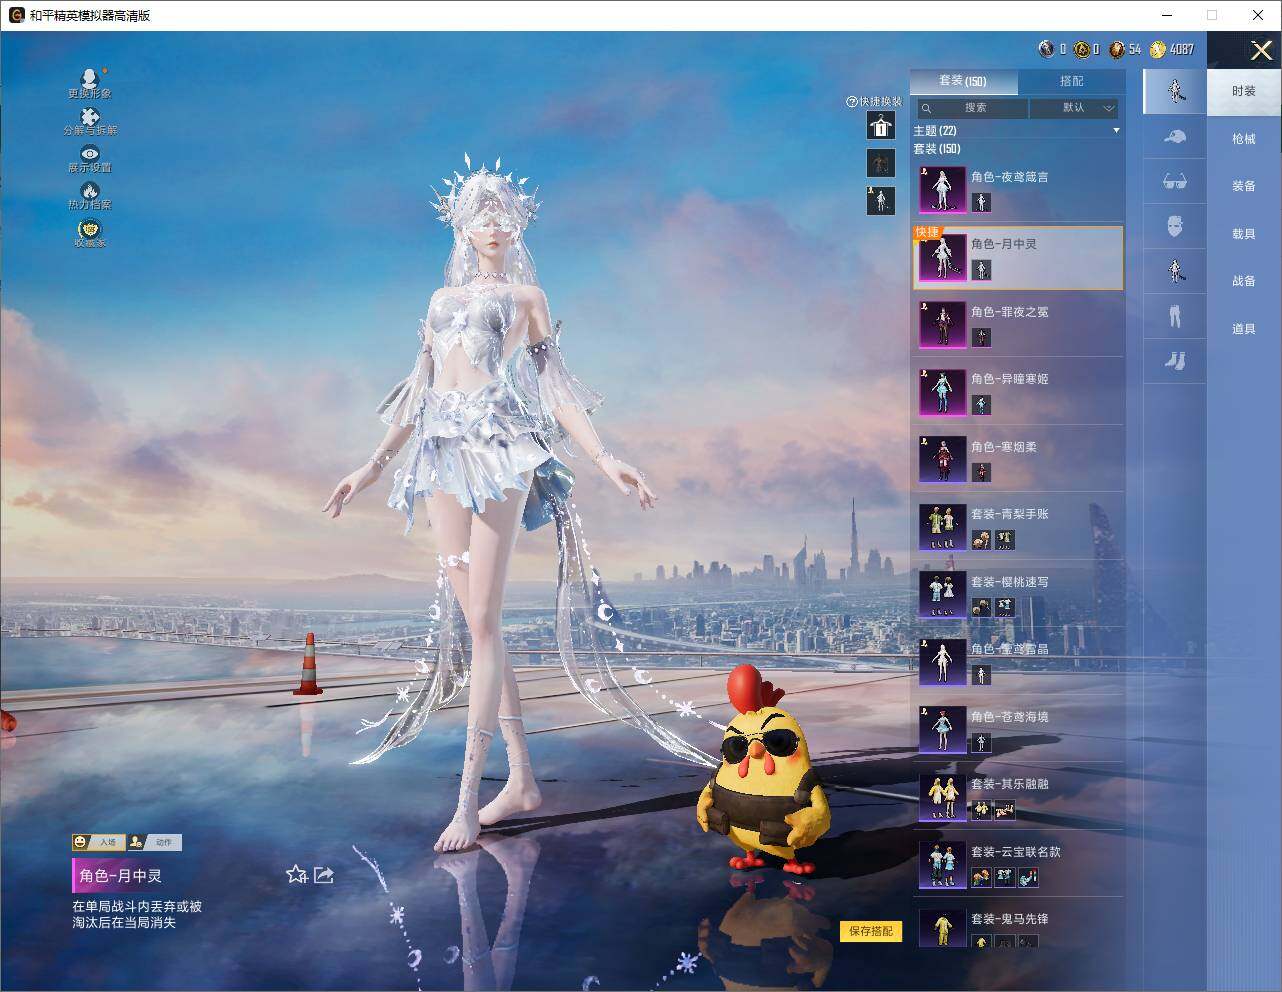Click the bronze currency icon showing 54

point(1117,49)
